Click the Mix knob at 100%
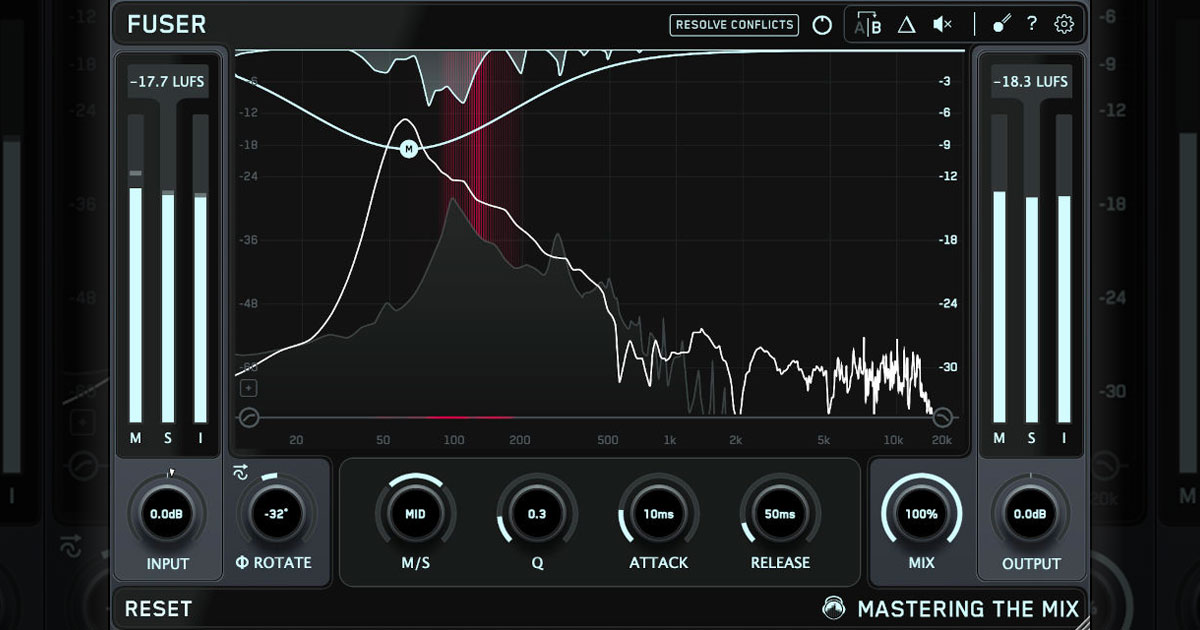 (921, 515)
